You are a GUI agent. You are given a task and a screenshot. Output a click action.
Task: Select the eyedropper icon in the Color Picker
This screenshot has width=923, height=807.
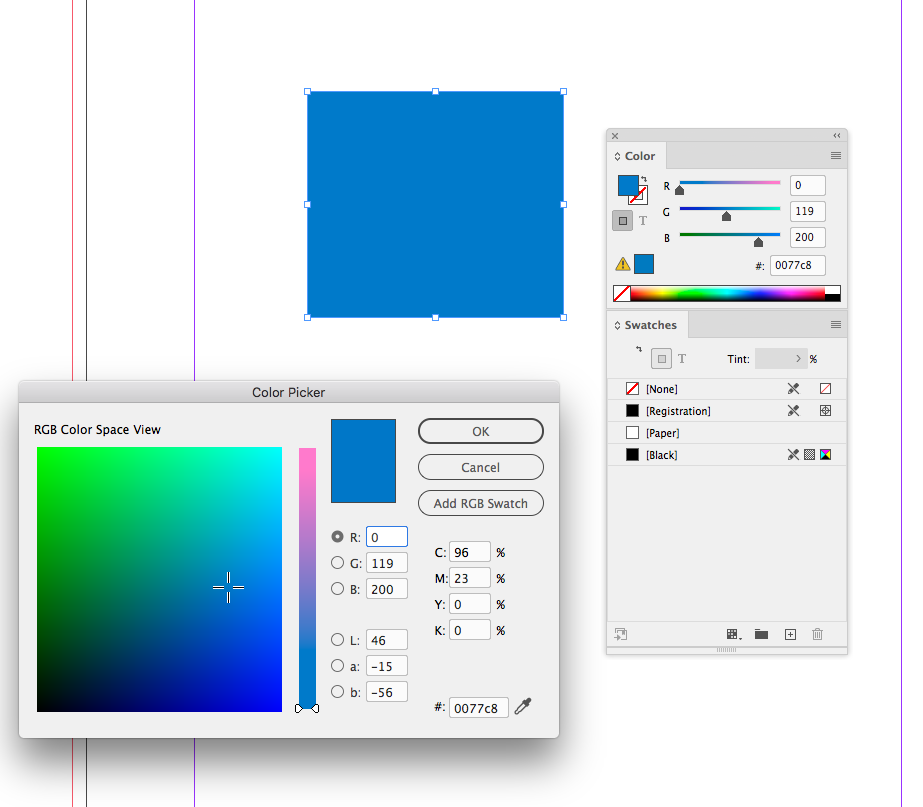[x=522, y=706]
